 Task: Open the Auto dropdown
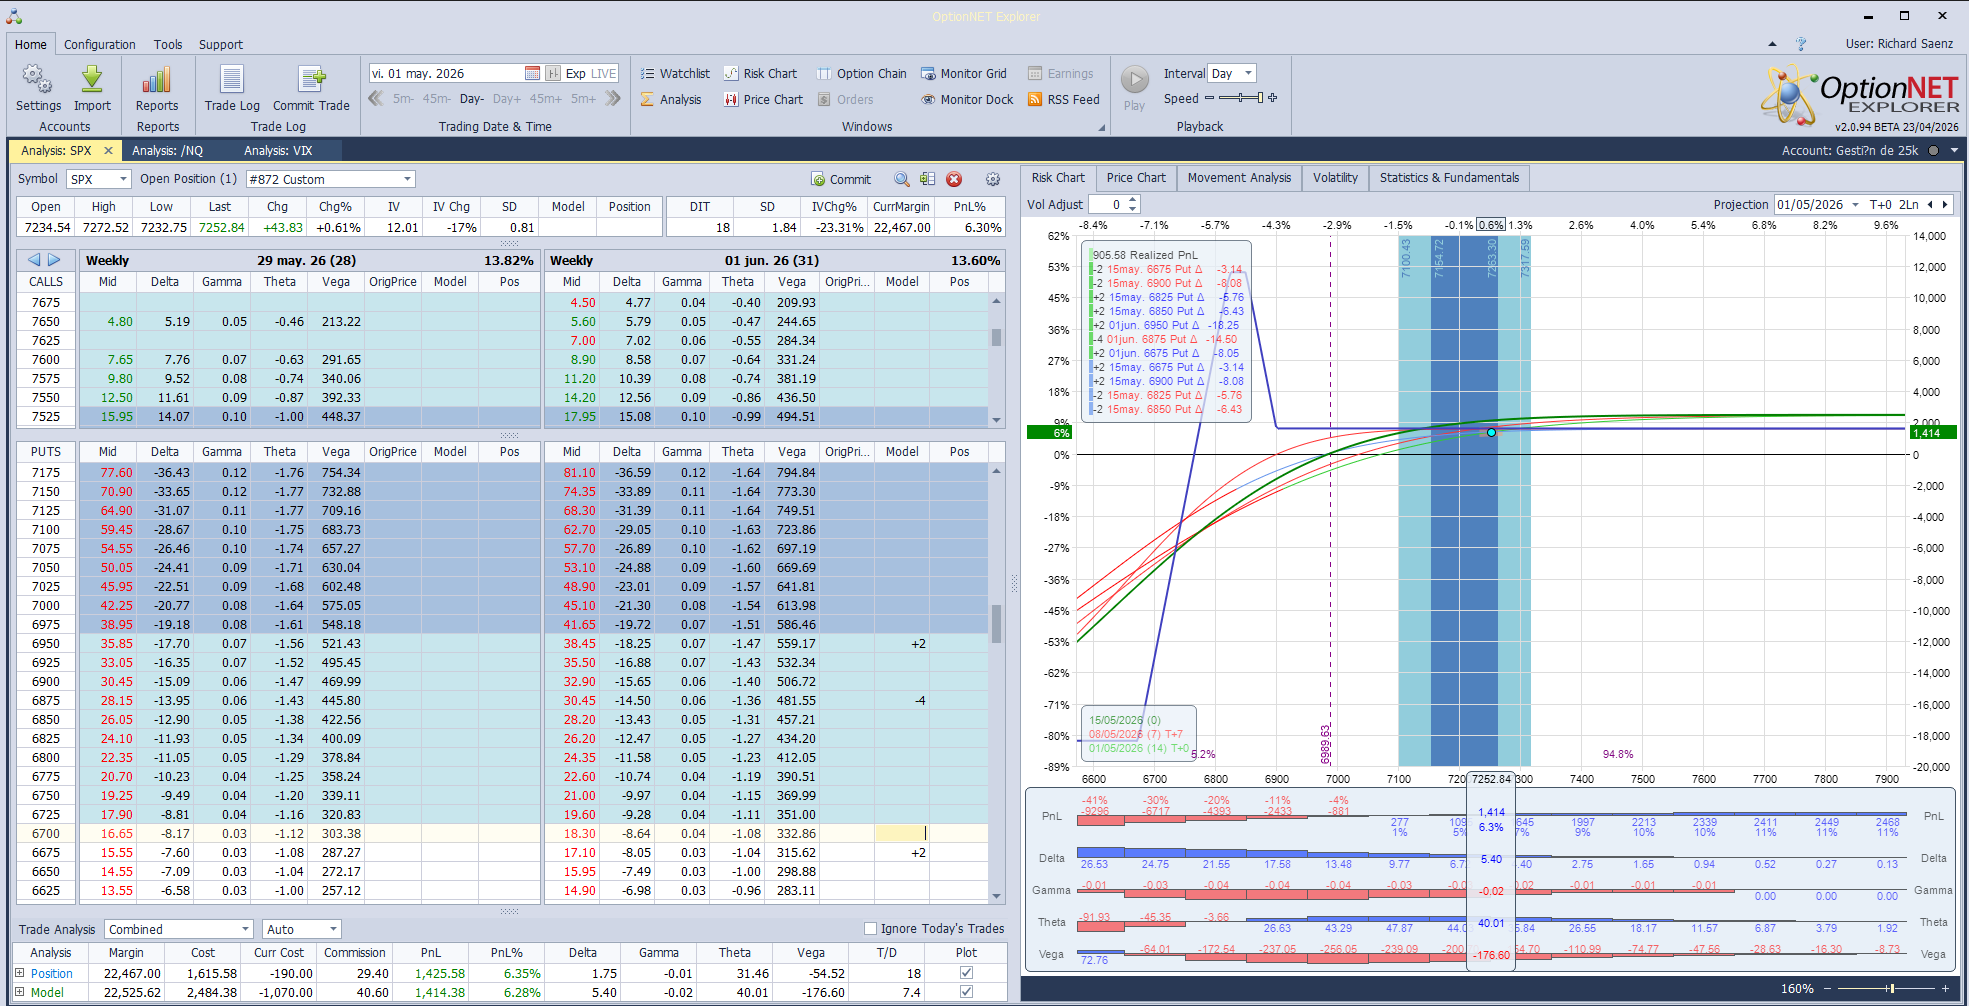pos(302,929)
